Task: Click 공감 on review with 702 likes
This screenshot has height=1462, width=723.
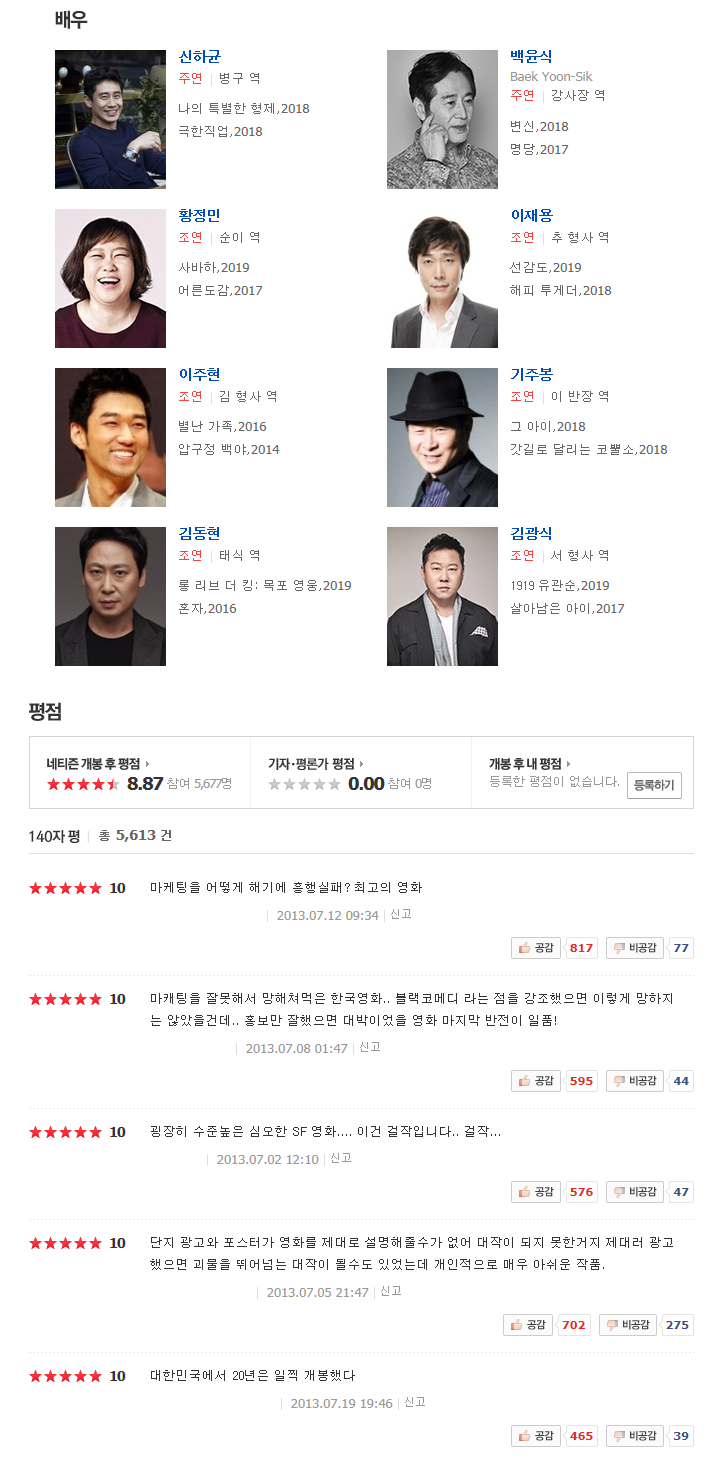Action: [x=528, y=1325]
